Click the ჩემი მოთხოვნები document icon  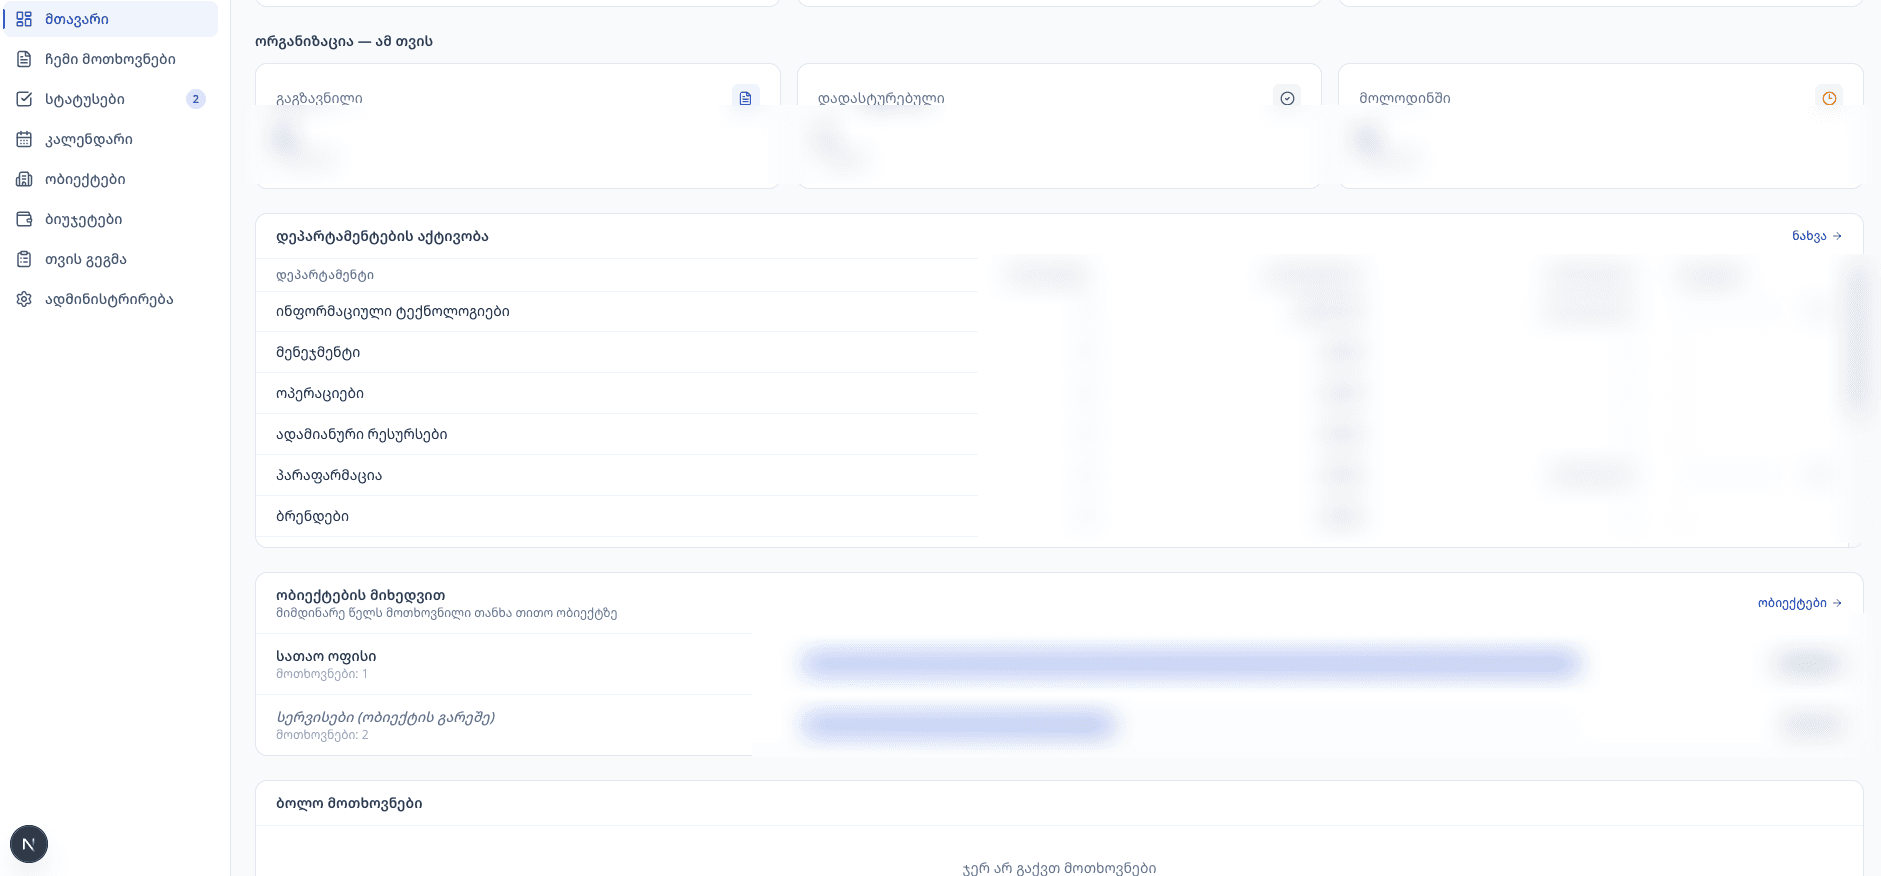(24, 59)
